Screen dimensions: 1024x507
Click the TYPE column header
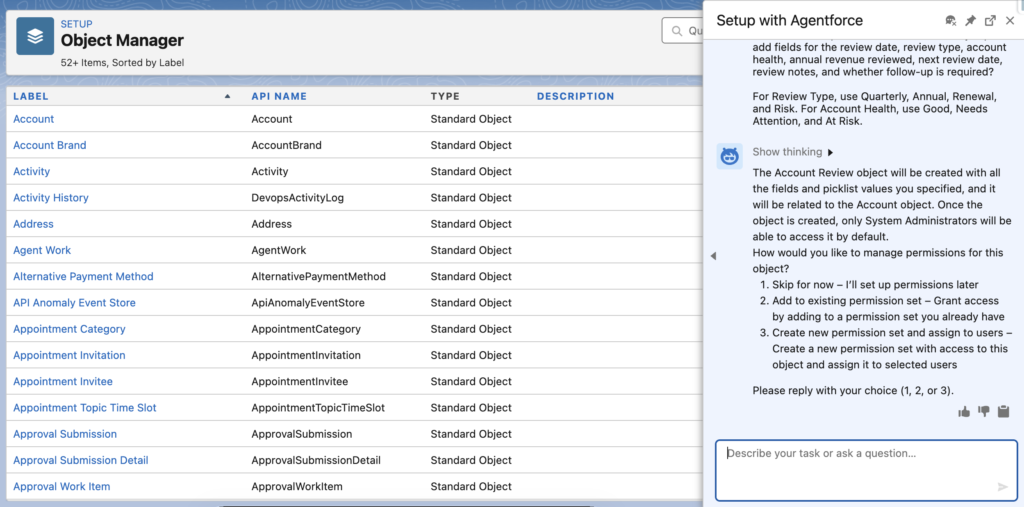445,96
